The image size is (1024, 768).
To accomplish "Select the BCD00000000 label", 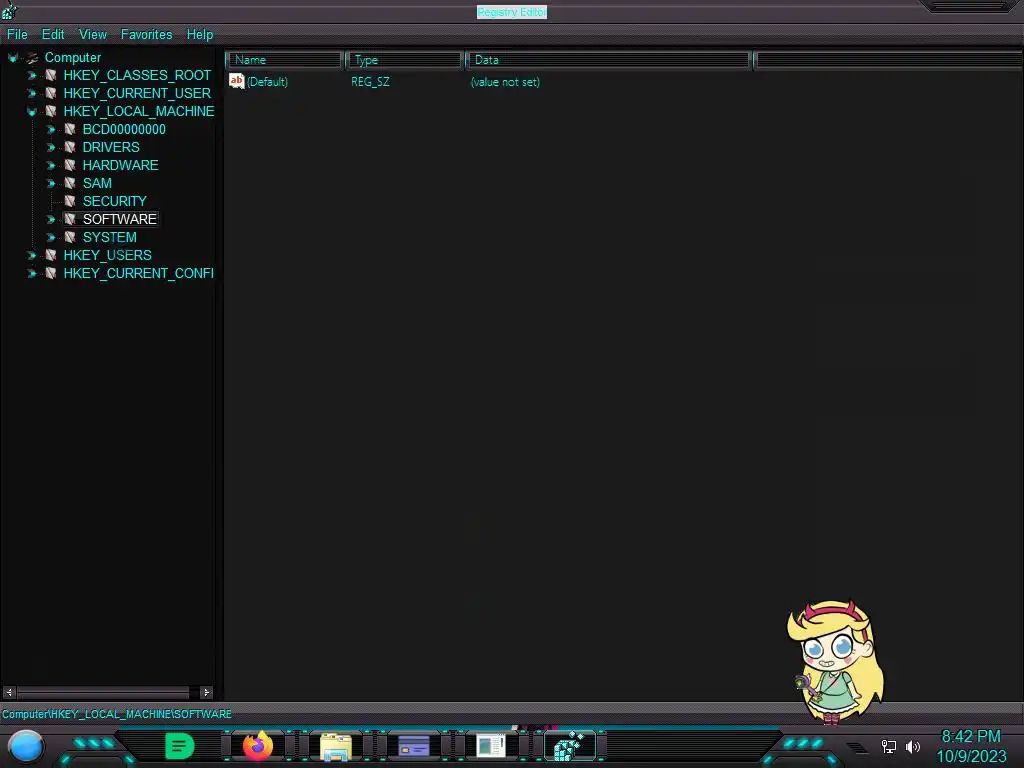I will 124,129.
